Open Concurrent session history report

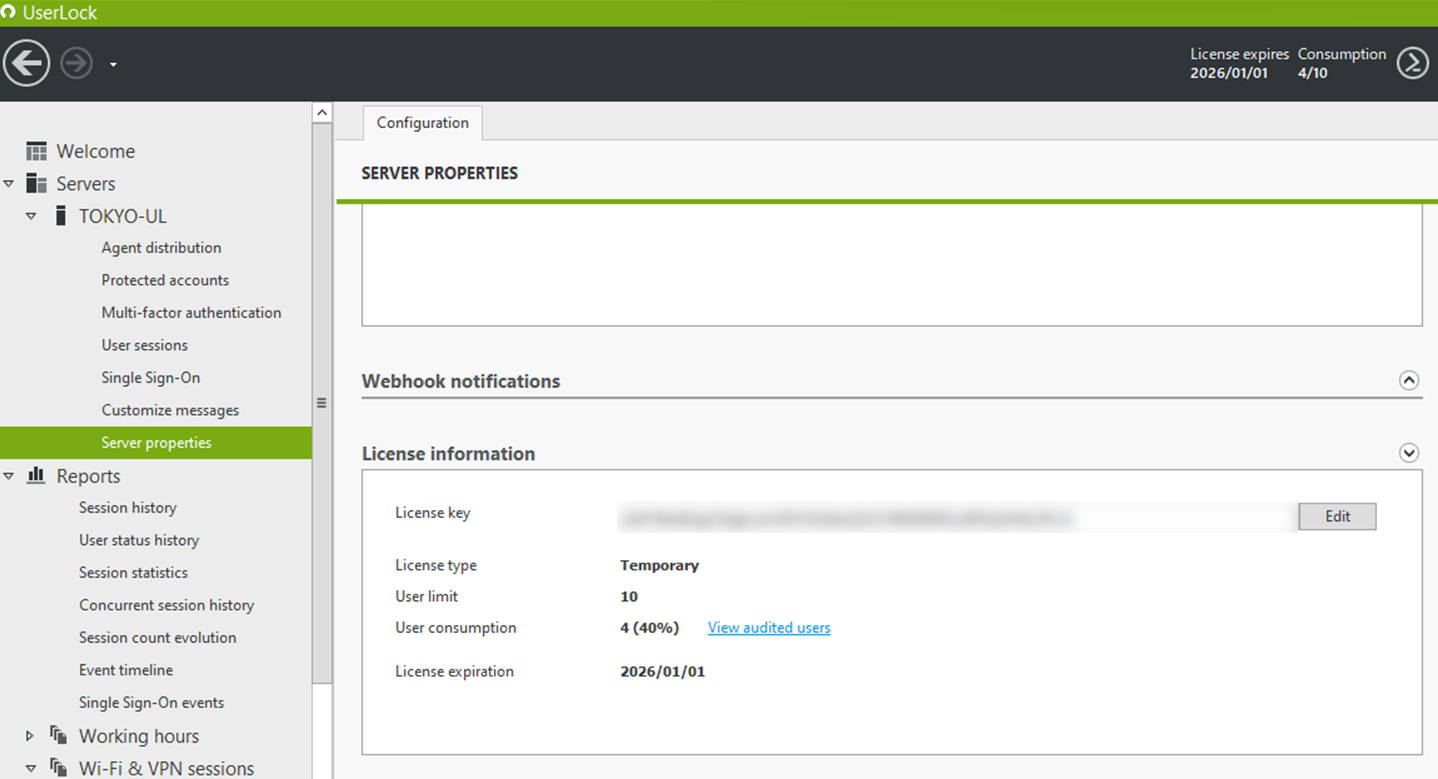(166, 605)
